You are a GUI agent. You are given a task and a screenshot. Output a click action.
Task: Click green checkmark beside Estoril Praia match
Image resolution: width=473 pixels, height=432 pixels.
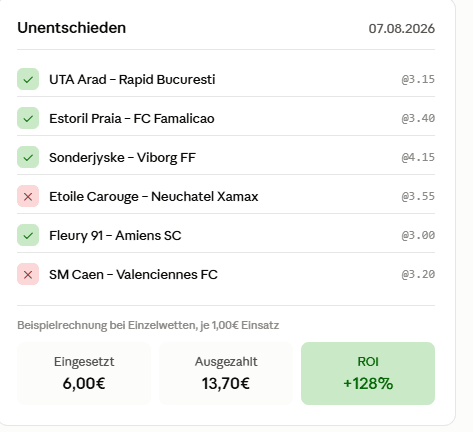pos(28,118)
